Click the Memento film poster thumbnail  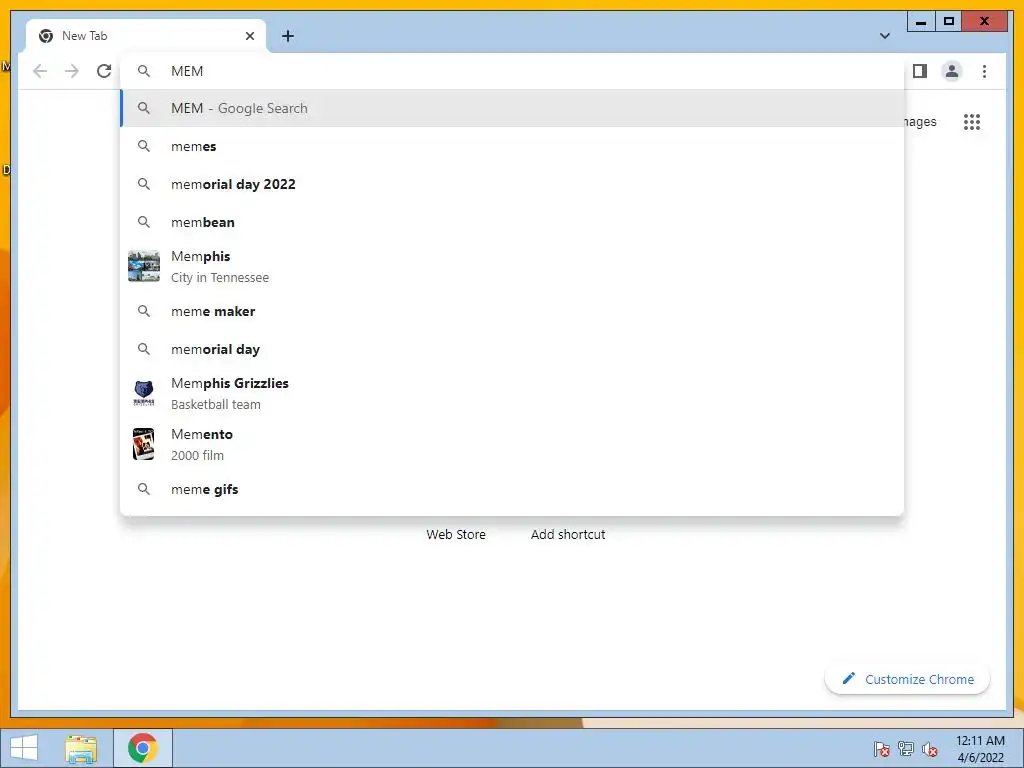point(144,444)
